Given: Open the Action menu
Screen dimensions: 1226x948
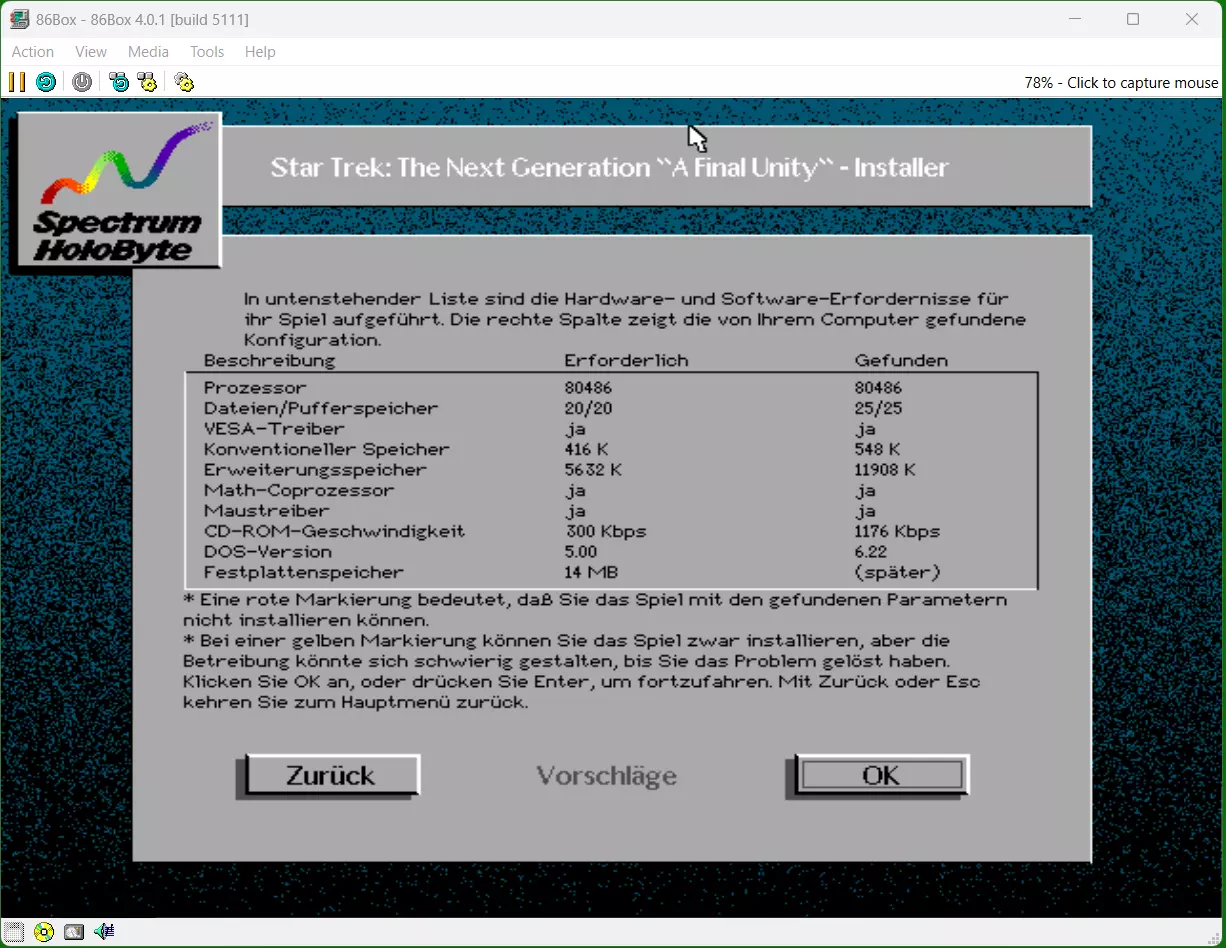Looking at the screenshot, I should (33, 52).
